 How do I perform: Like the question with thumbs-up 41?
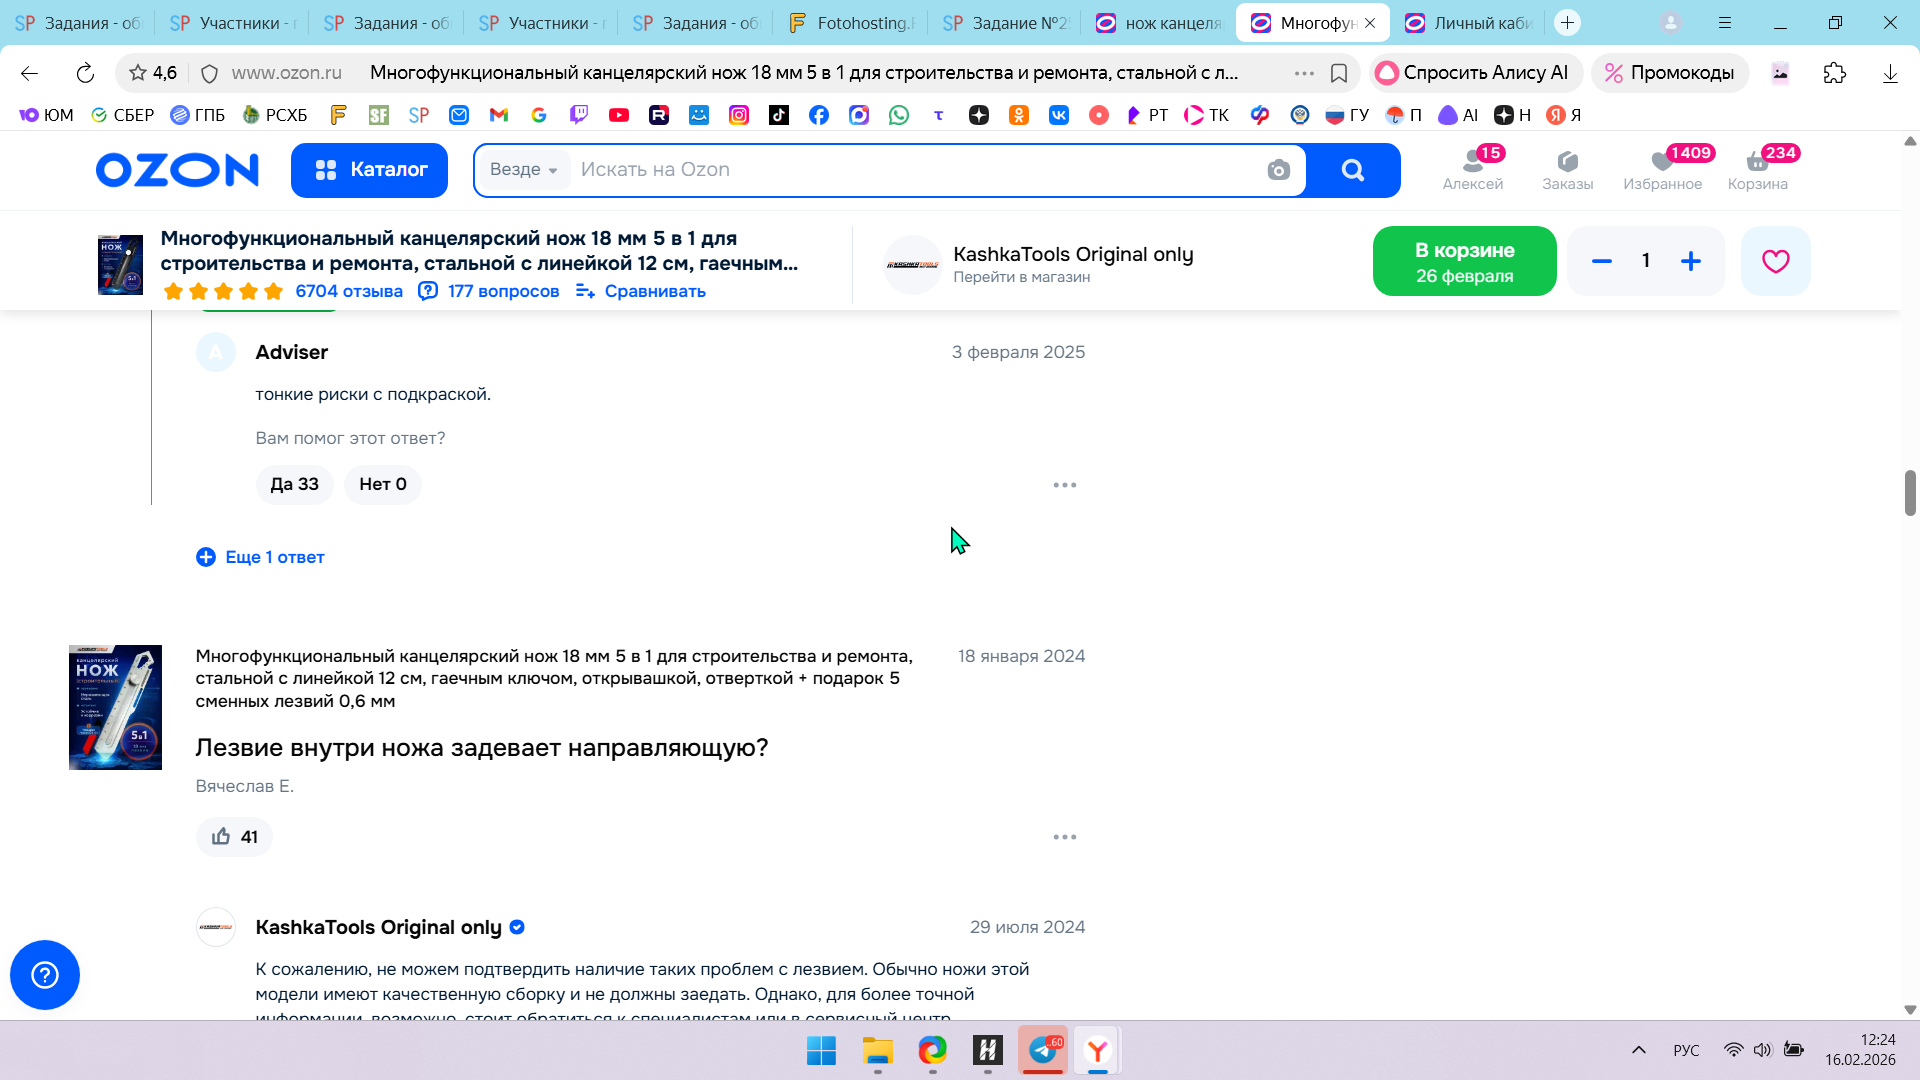[x=234, y=837]
